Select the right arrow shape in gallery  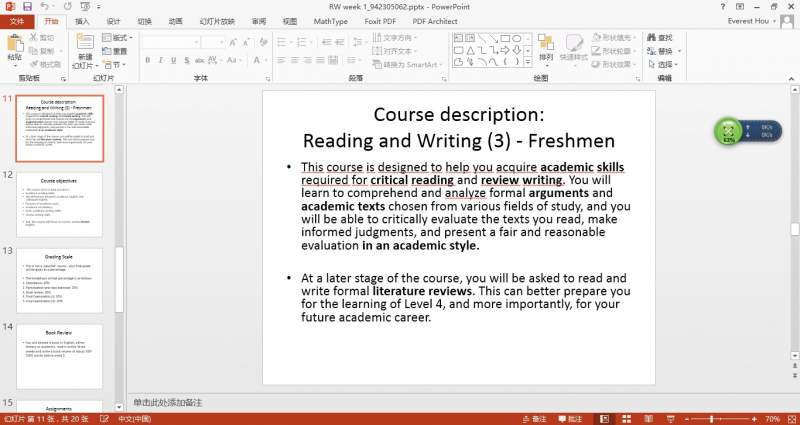tap(505, 50)
